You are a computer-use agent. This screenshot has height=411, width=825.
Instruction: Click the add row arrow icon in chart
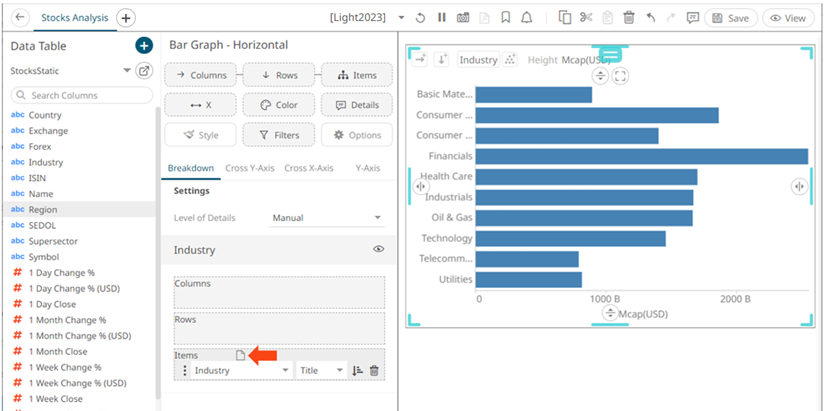(441, 60)
